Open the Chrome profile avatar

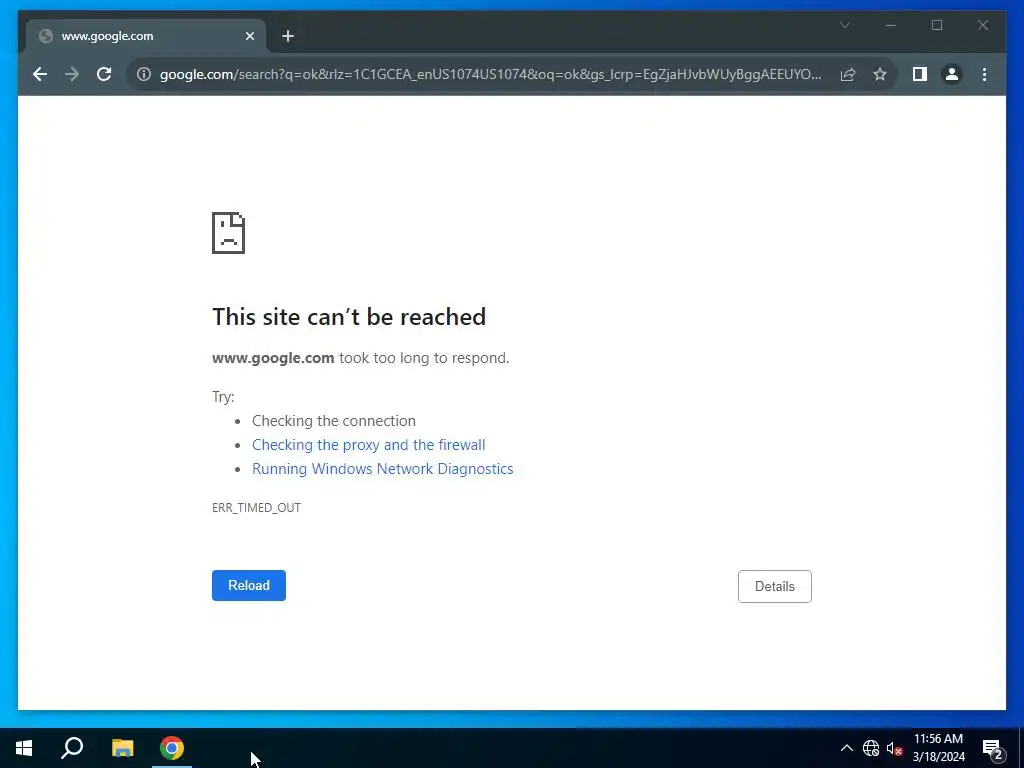tap(952, 74)
